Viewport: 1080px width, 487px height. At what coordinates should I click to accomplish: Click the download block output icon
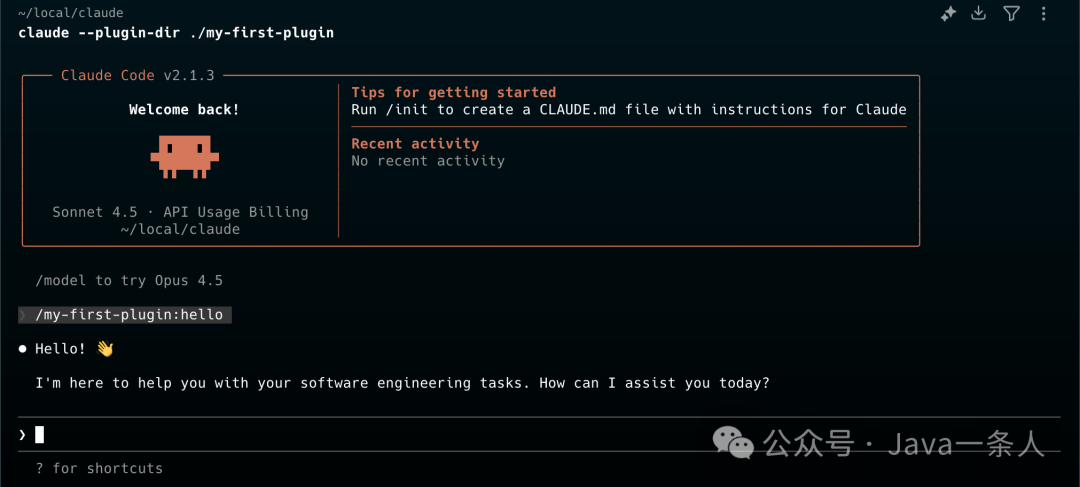(979, 14)
